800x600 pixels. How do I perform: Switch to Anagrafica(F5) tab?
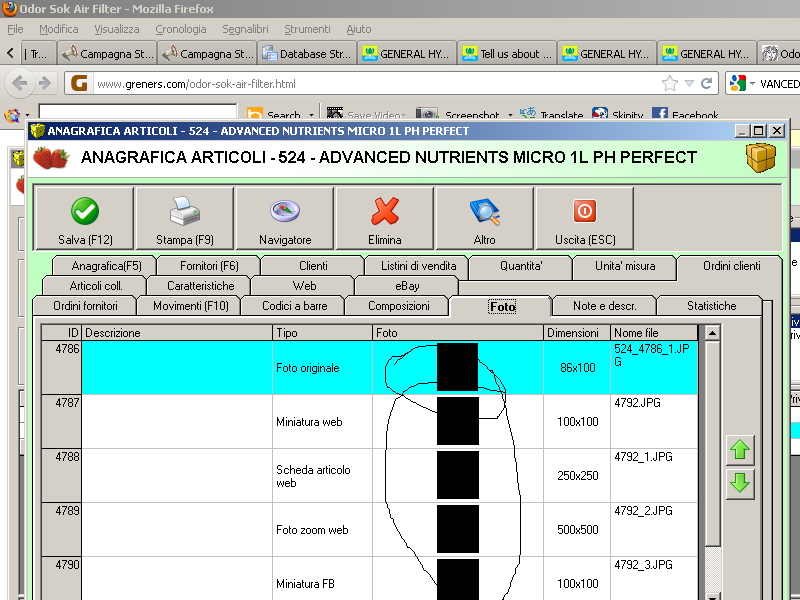pos(106,266)
